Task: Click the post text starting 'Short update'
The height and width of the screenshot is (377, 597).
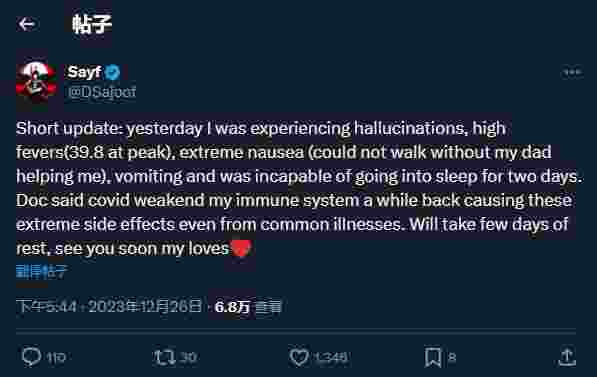Action: [299, 188]
